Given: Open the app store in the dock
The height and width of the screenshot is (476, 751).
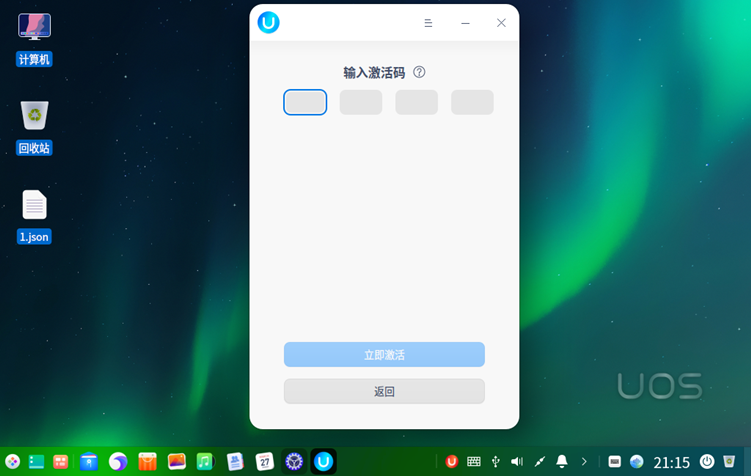Looking at the screenshot, I should click(89, 461).
